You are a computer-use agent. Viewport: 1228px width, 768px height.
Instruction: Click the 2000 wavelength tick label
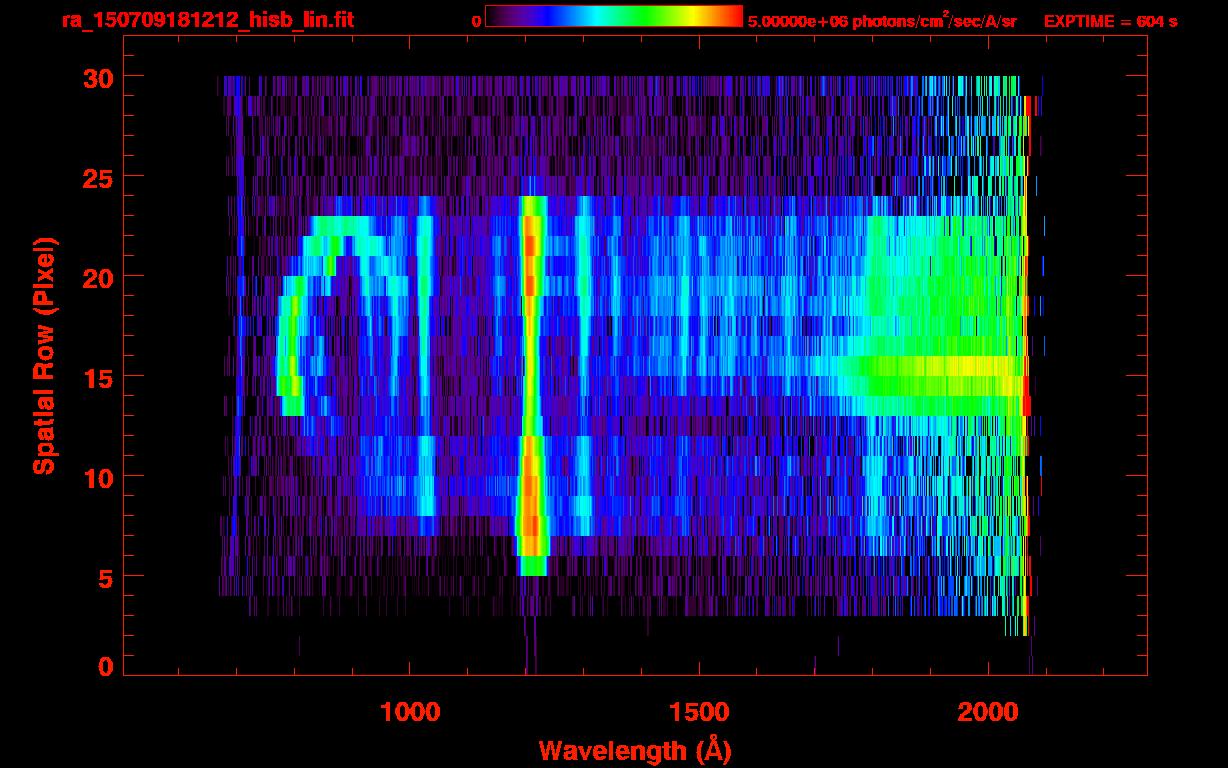987,712
